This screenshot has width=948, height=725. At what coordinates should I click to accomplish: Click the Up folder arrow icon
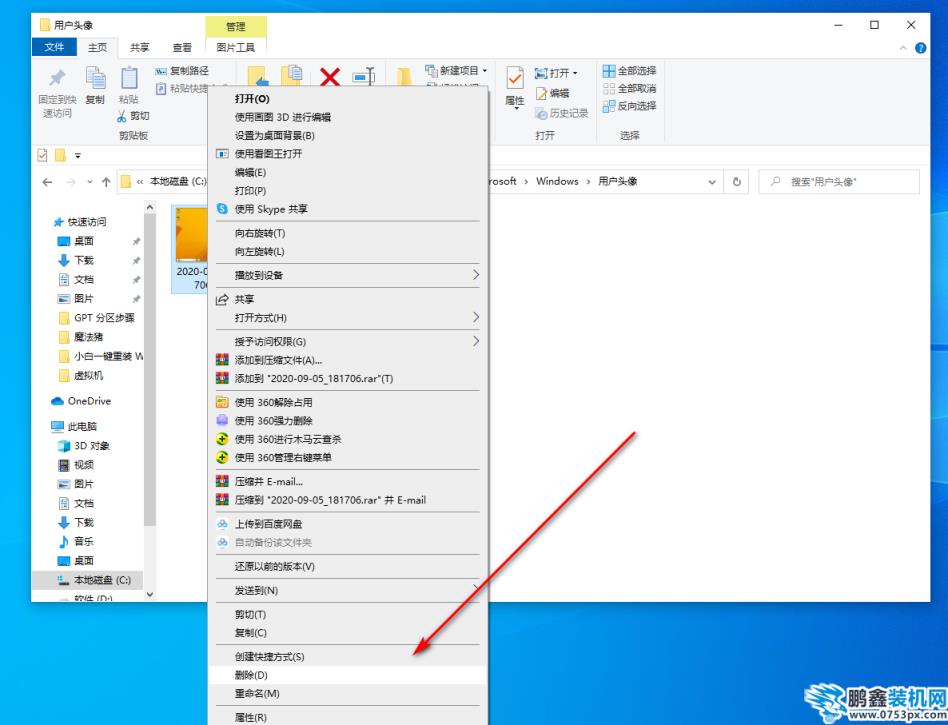pyautogui.click(x=106, y=182)
